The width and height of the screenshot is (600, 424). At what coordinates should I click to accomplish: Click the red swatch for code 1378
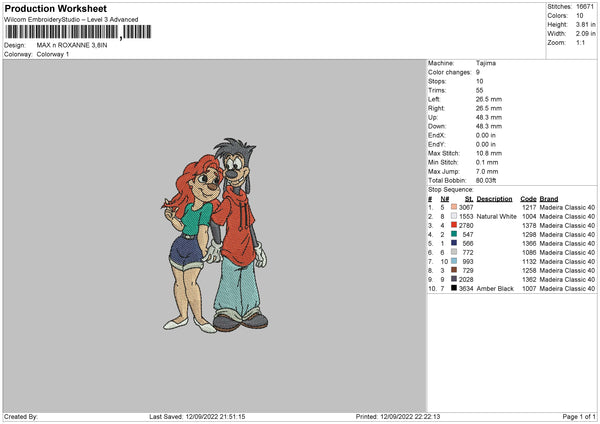tap(454, 225)
